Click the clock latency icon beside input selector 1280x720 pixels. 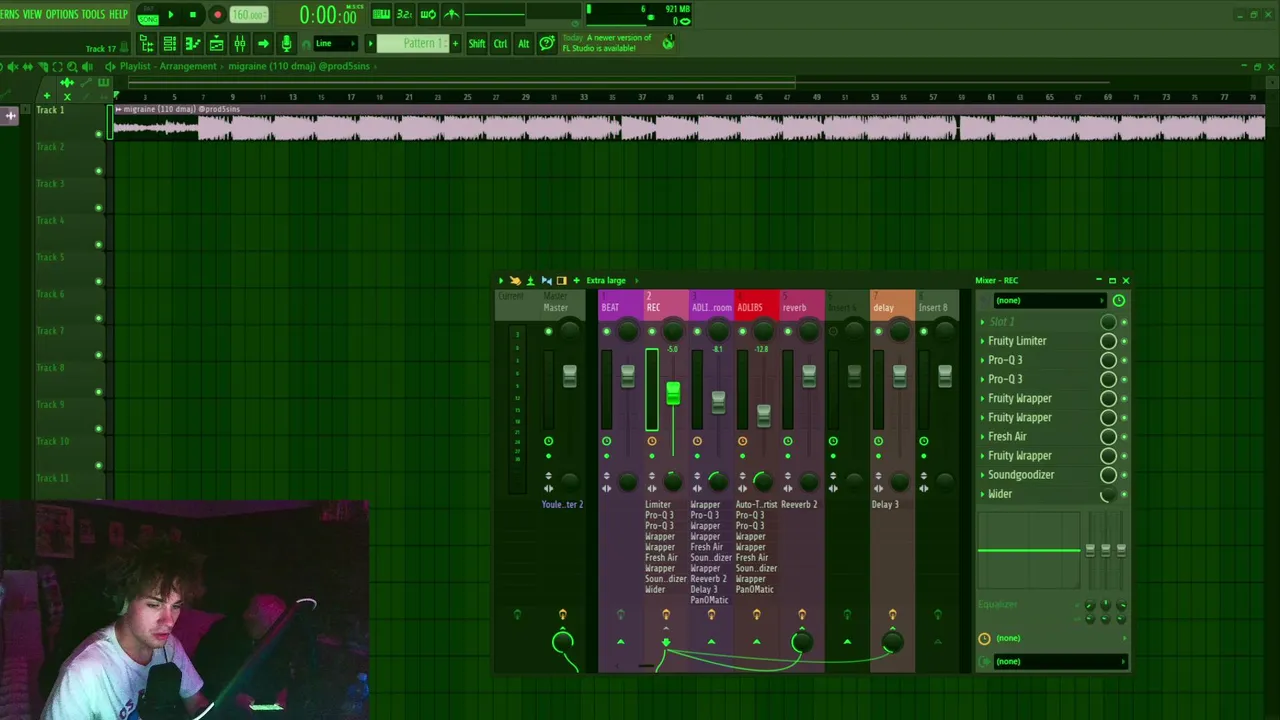[1118, 301]
